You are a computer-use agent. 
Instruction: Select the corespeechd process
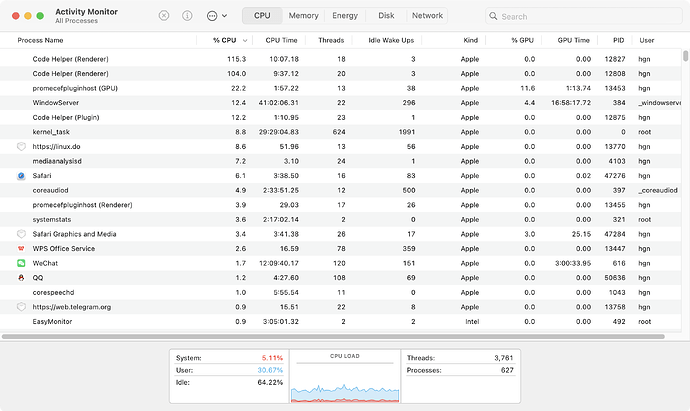pos(53,292)
